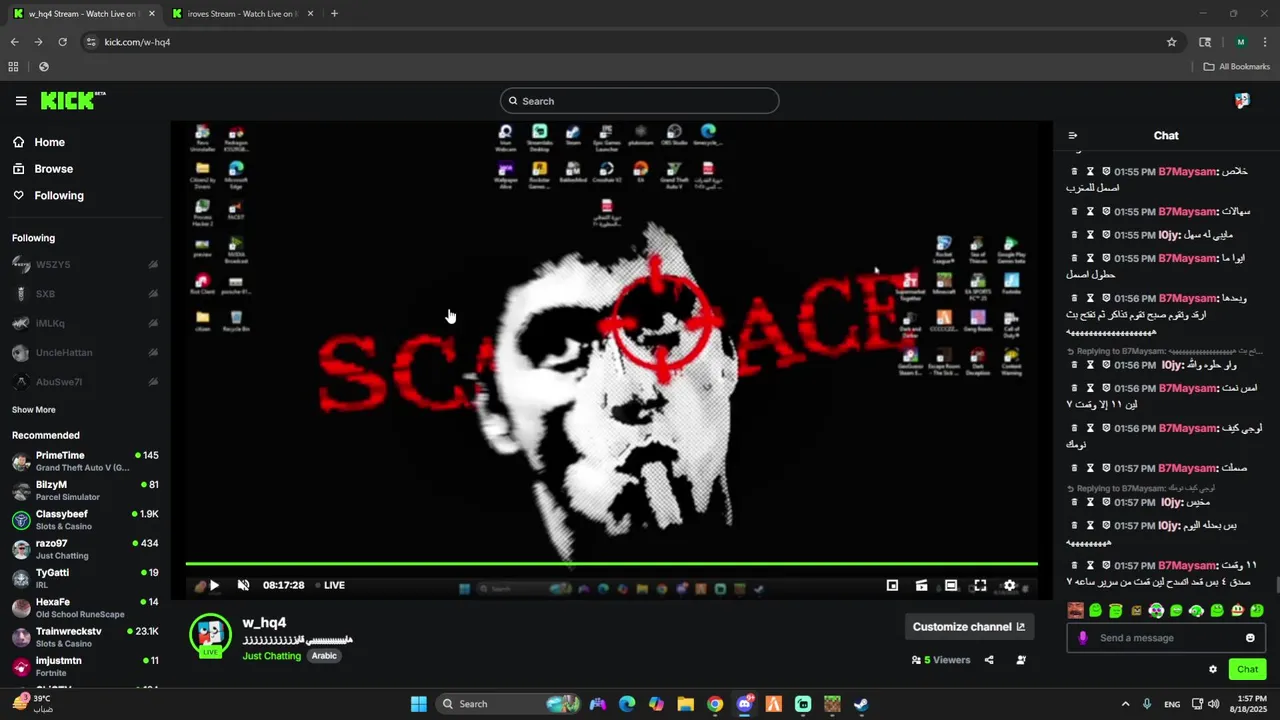
Task: Switch to the iroves Stream browser tab
Action: (x=241, y=14)
